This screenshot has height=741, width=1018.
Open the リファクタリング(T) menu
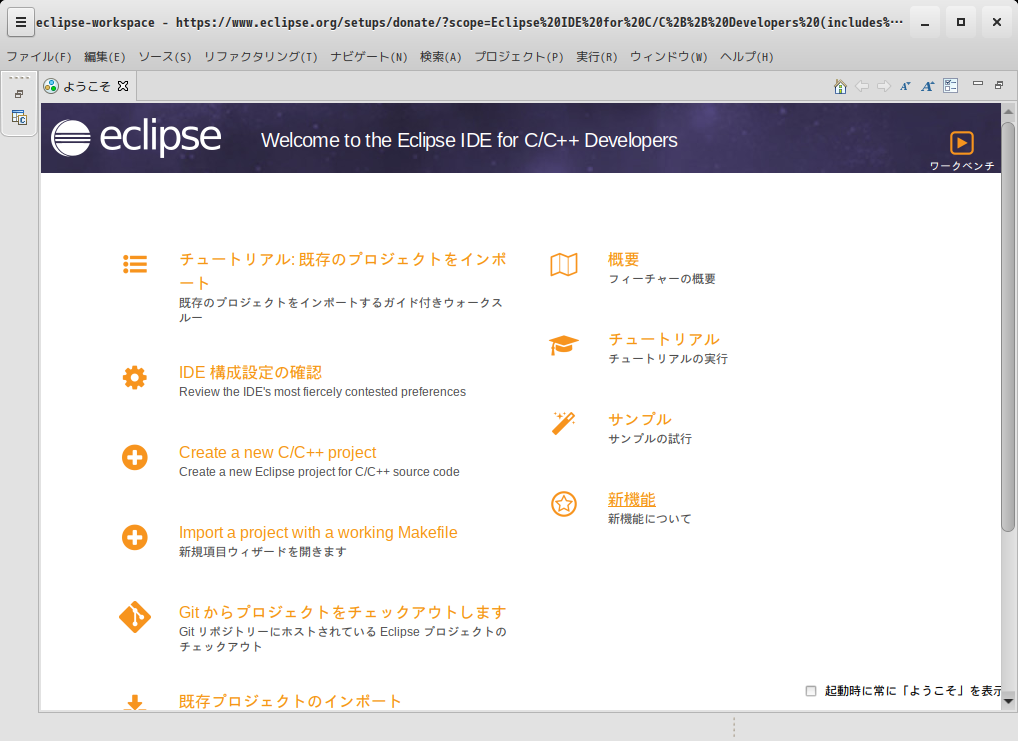click(261, 57)
